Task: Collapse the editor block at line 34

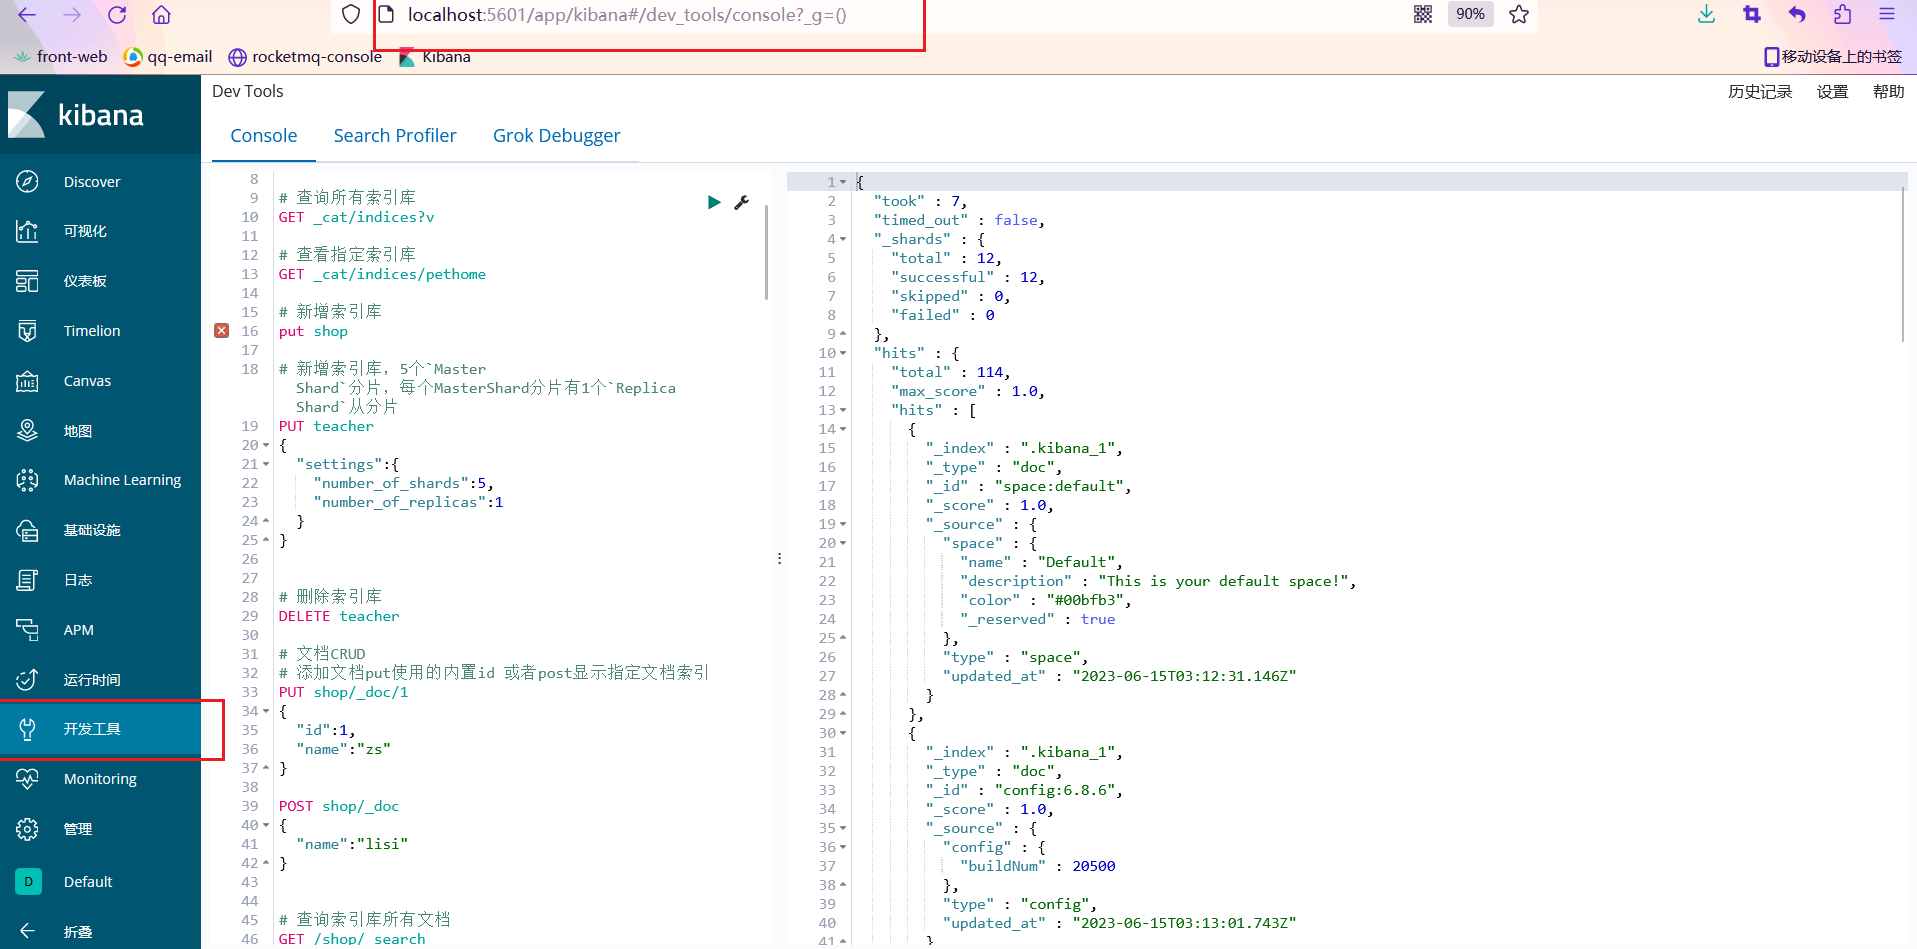Action: (x=266, y=711)
